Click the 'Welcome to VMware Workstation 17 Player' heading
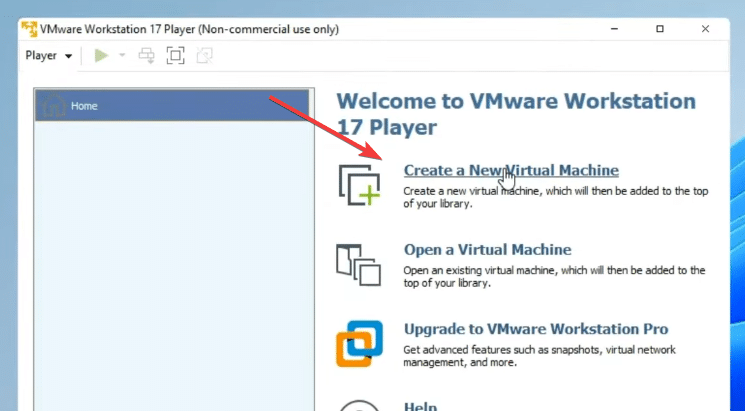Image resolution: width=745 pixels, height=411 pixels. pyautogui.click(x=516, y=114)
